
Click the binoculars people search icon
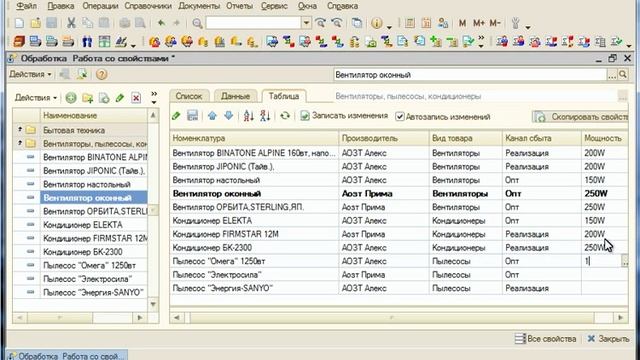87,42
